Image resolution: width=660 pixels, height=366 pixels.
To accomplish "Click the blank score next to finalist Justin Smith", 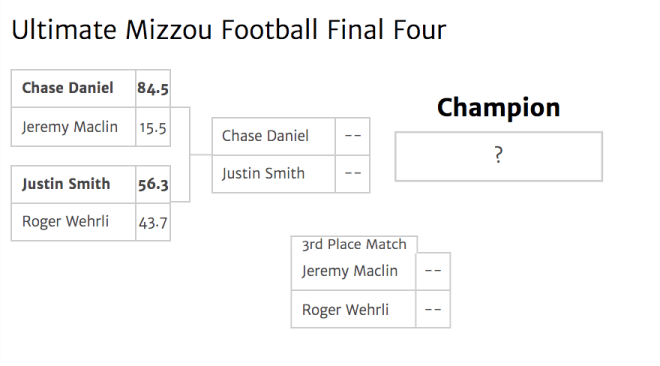I will [x=353, y=174].
